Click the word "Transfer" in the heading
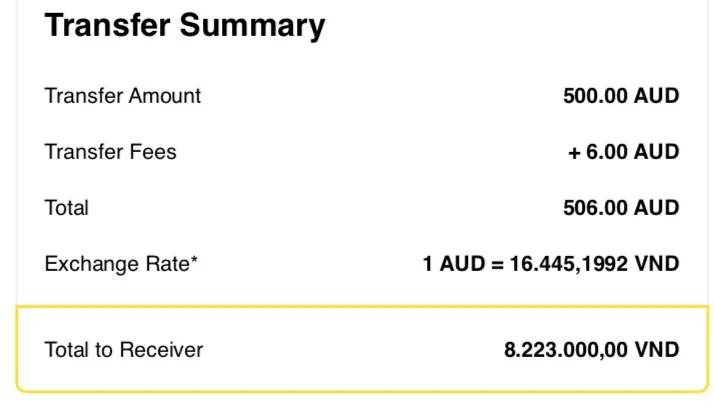 (108, 25)
